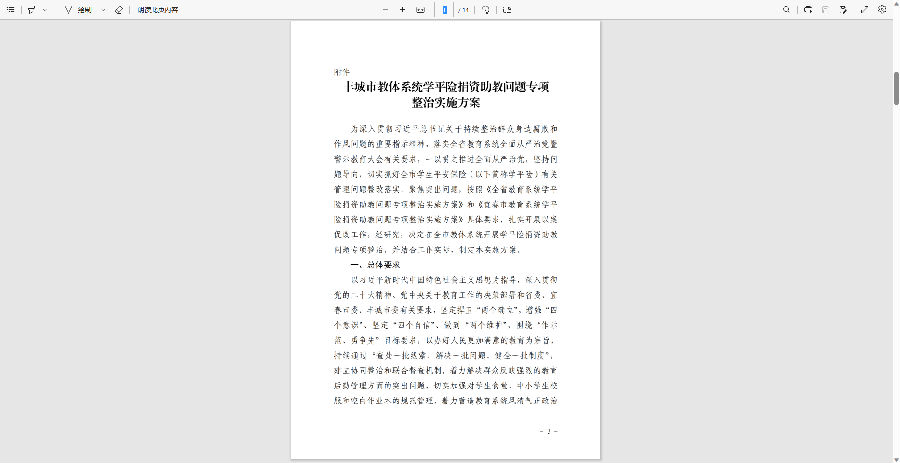Click the rotate page icon
The width and height of the screenshot is (900, 463).
point(486,10)
